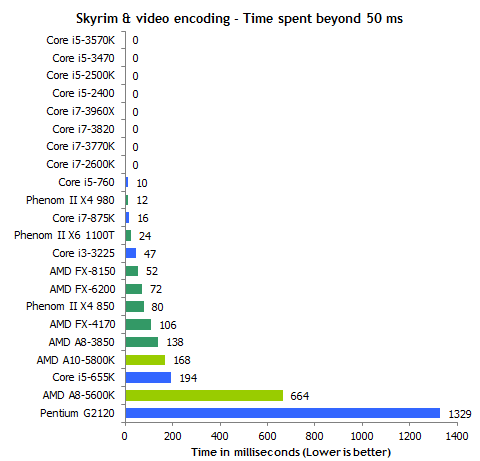The width and height of the screenshot is (480, 461).
Task: Select the blue Core i5-655K bar
Action: (x=148, y=377)
